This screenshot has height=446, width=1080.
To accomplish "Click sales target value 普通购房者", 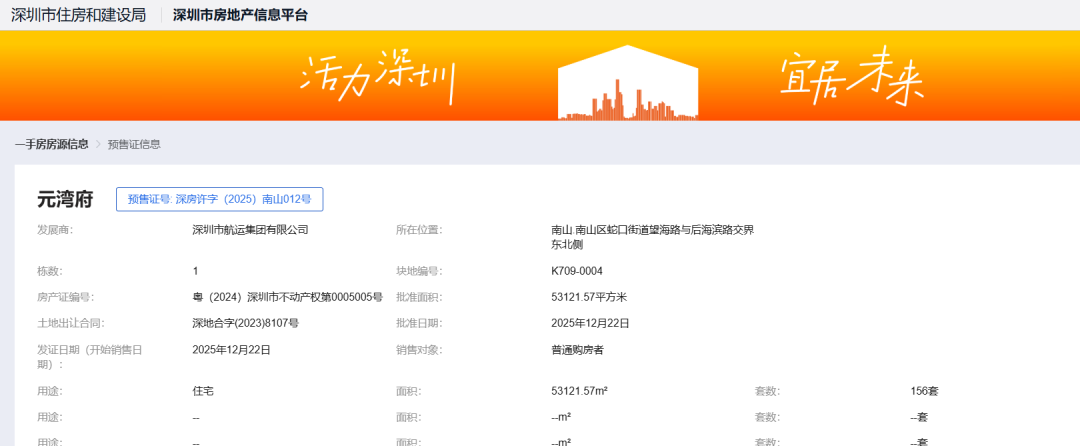I will point(577,350).
